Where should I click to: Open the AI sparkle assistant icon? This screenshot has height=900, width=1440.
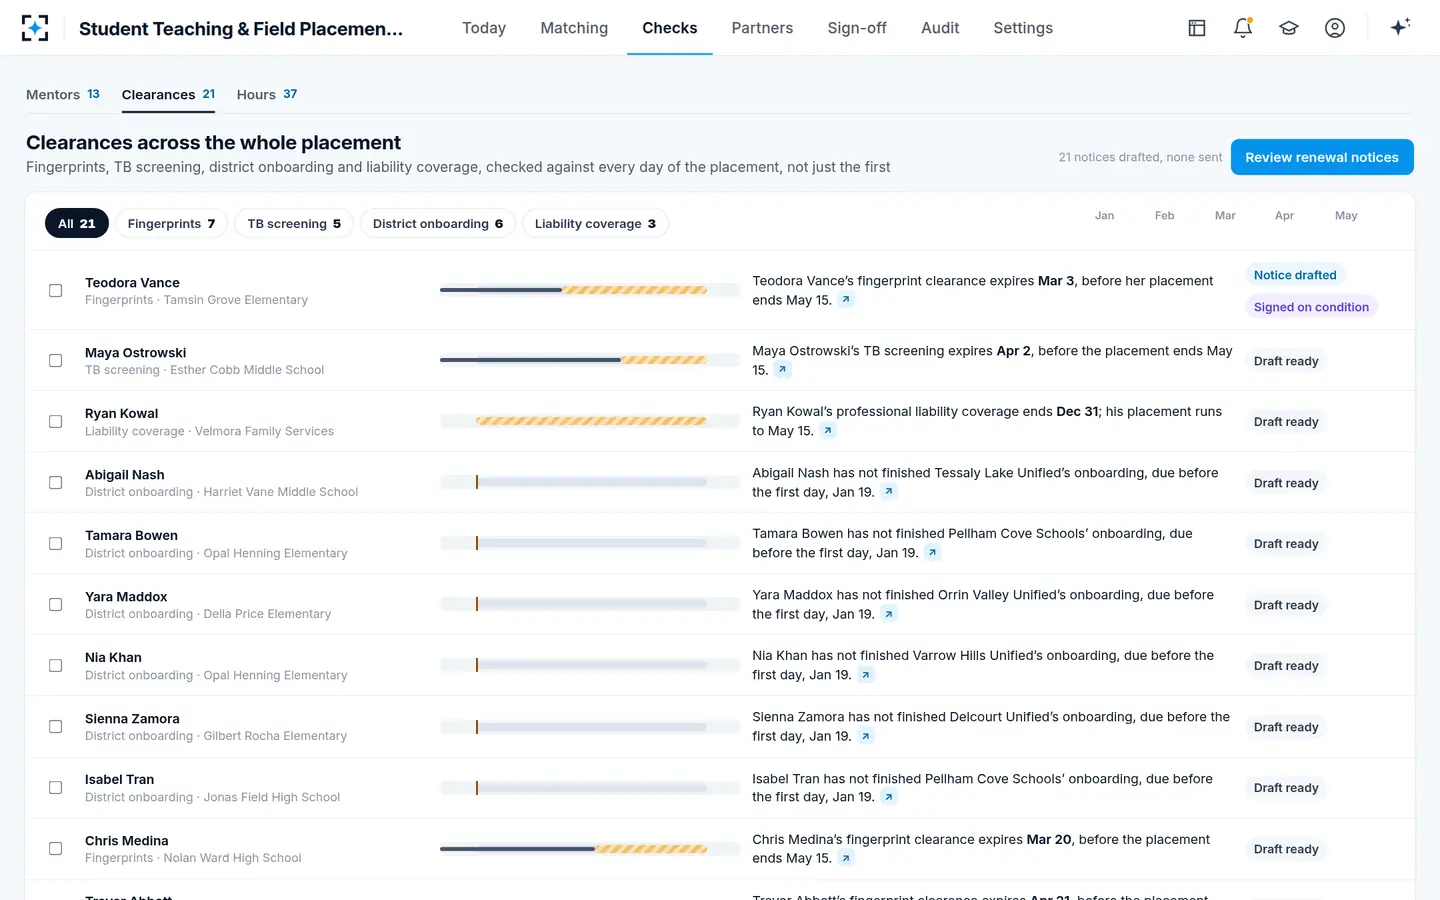[x=1400, y=27]
